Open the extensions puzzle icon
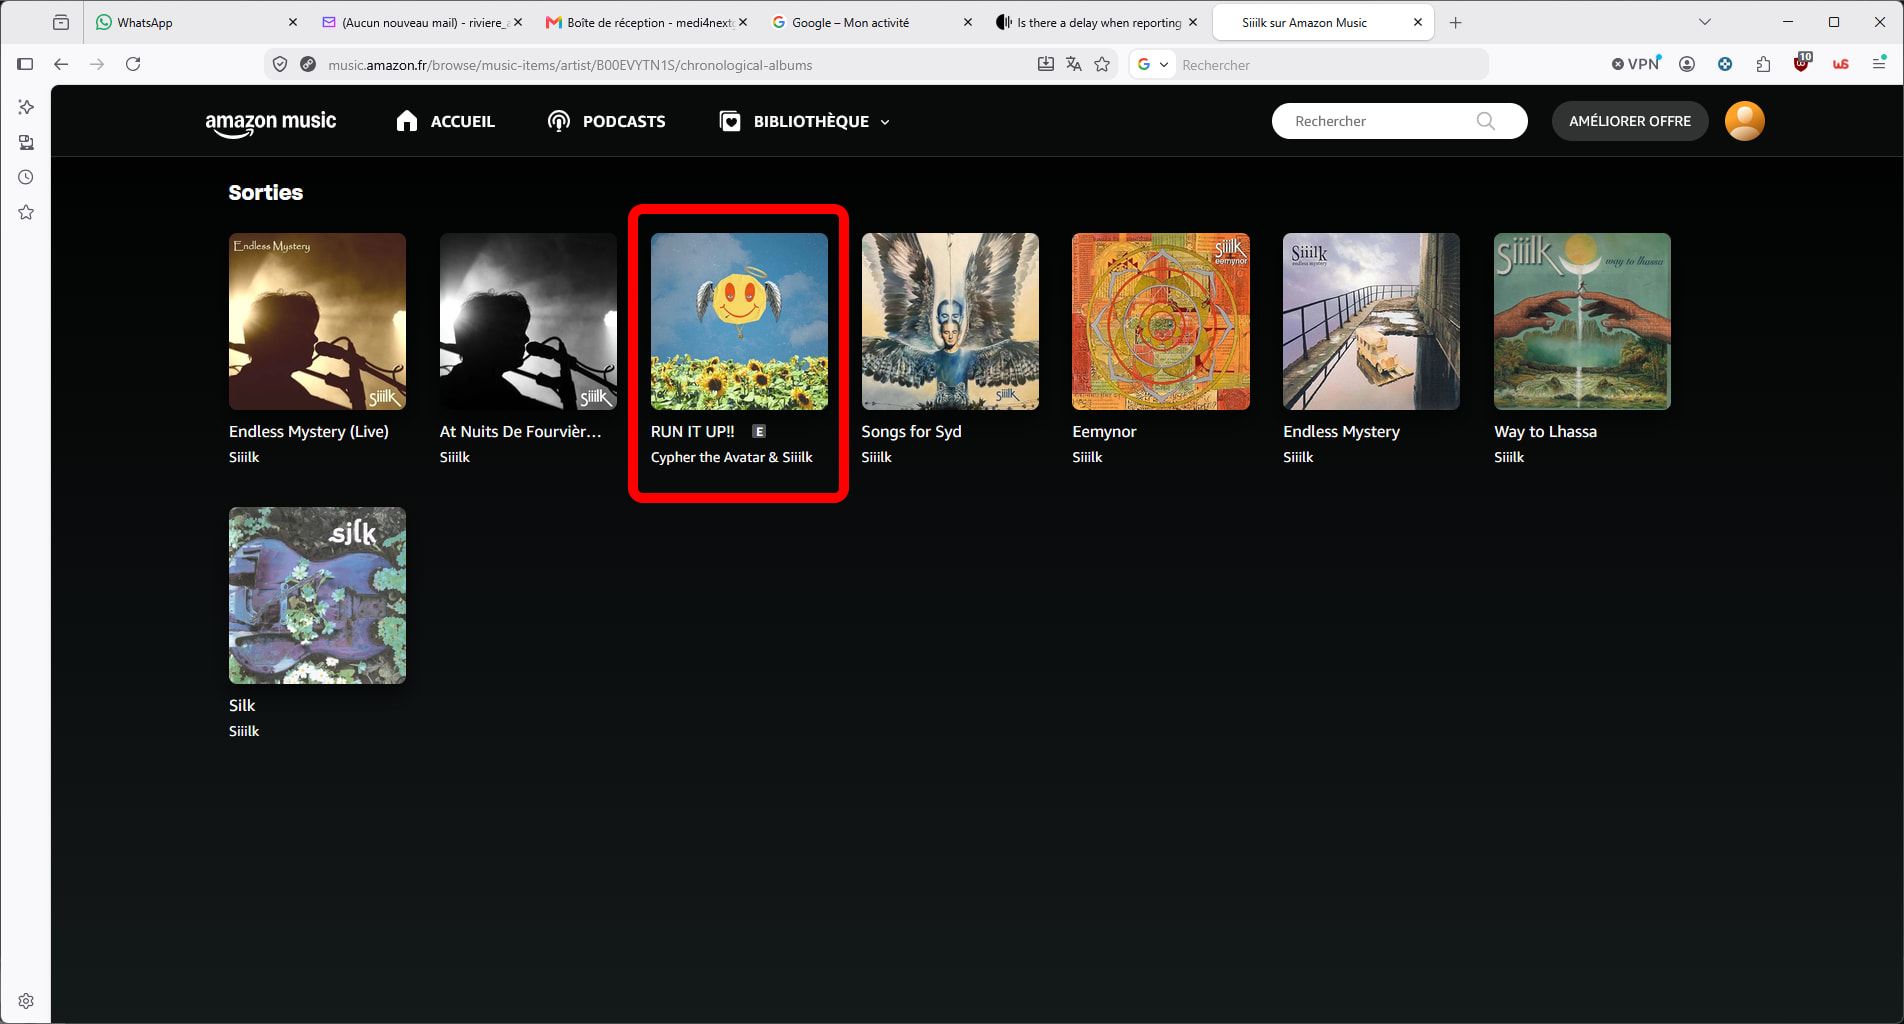The width and height of the screenshot is (1904, 1024). click(x=1763, y=64)
